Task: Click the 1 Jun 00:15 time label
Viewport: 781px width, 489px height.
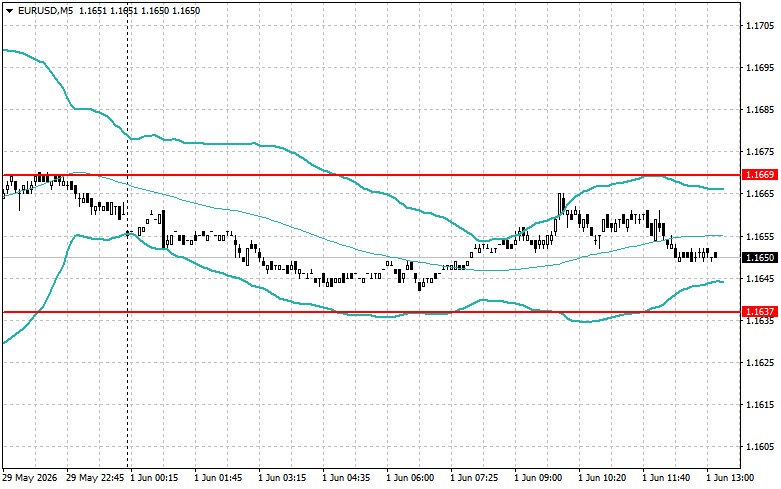Action: tap(154, 478)
